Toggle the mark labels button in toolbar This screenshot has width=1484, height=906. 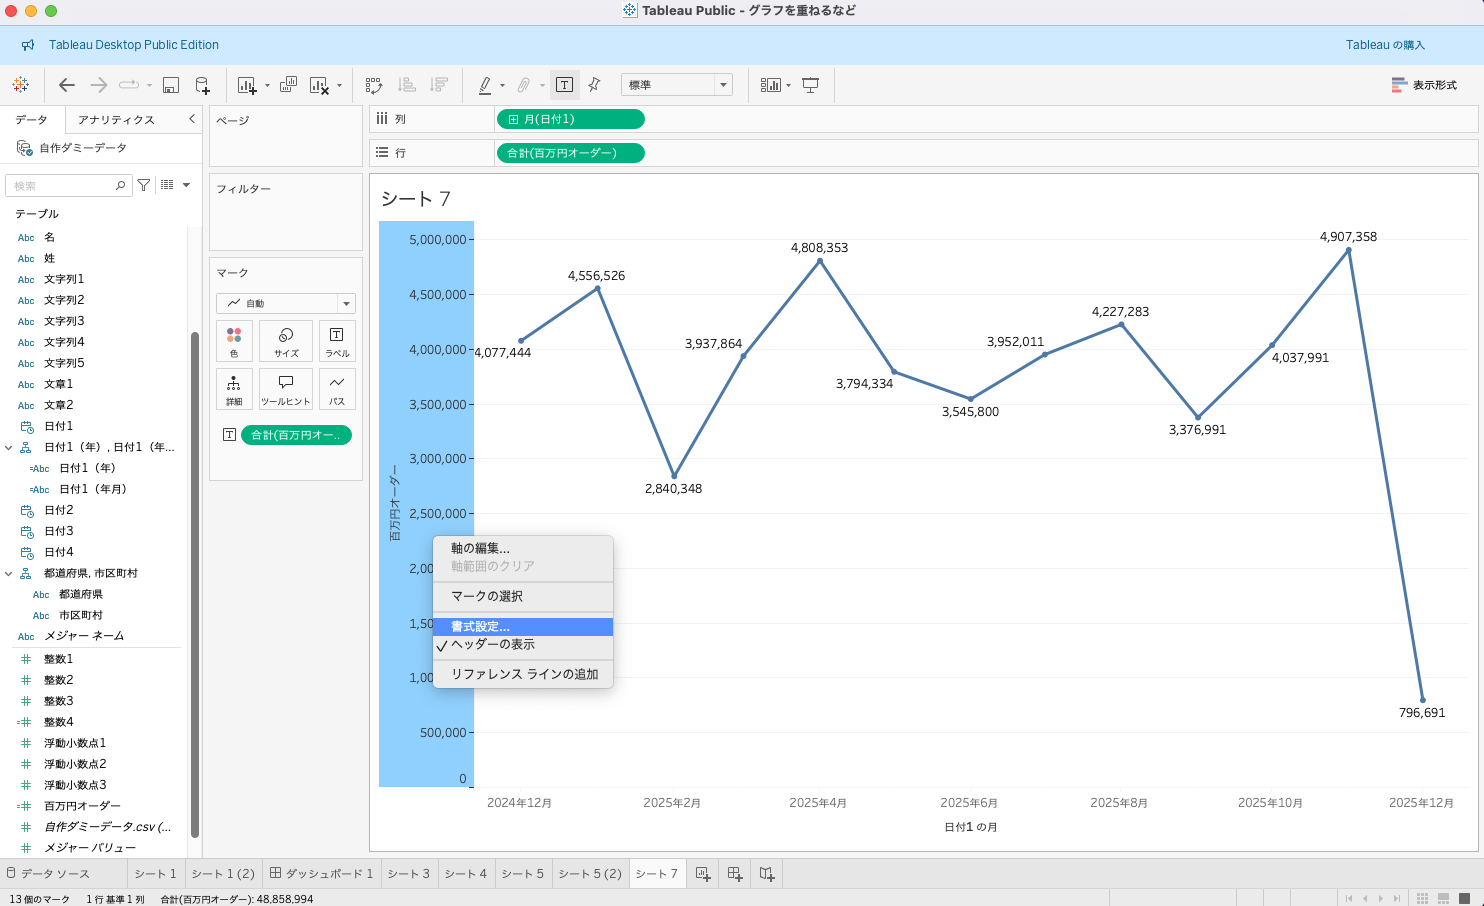(x=564, y=85)
